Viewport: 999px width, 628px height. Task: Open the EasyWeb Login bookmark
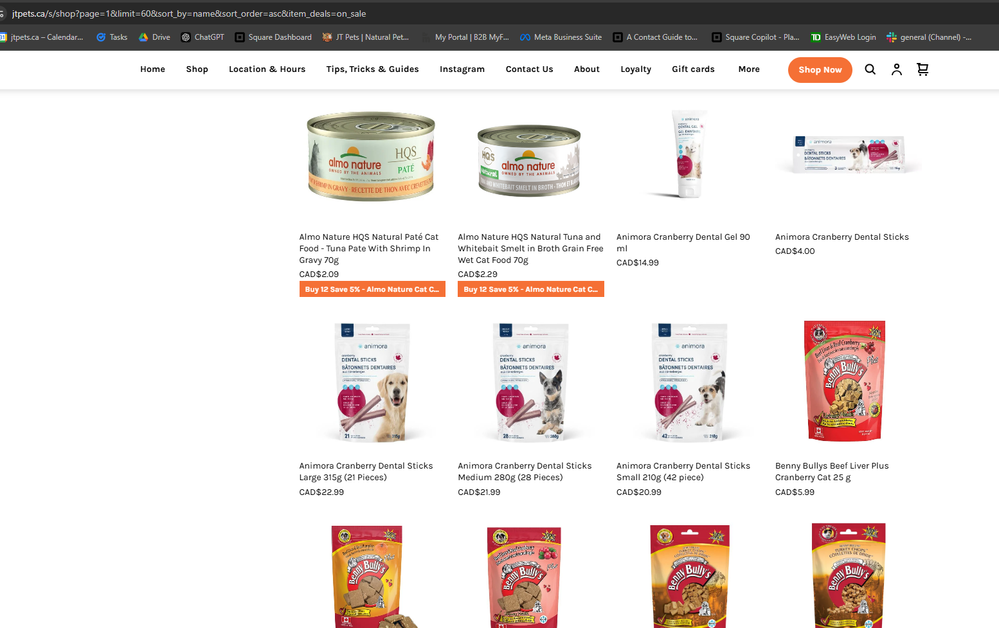click(x=843, y=37)
